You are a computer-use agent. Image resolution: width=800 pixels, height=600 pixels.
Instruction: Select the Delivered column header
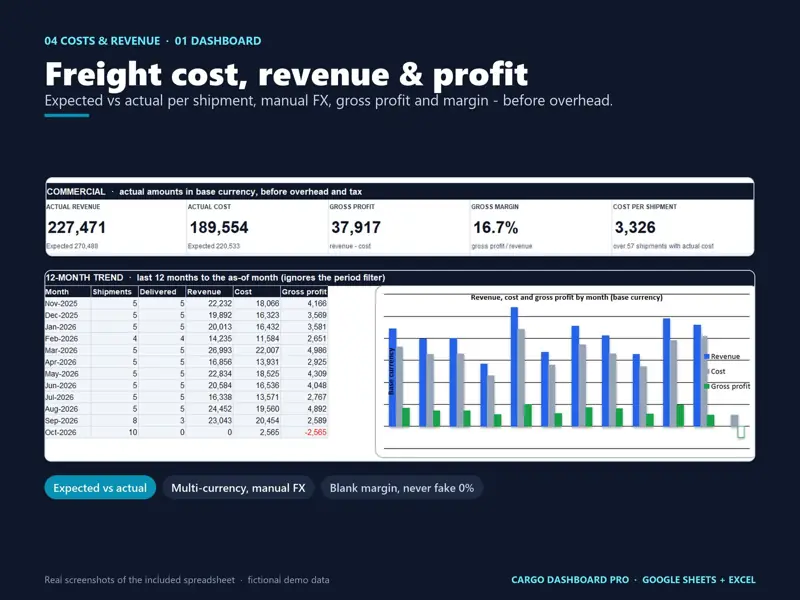(162, 292)
